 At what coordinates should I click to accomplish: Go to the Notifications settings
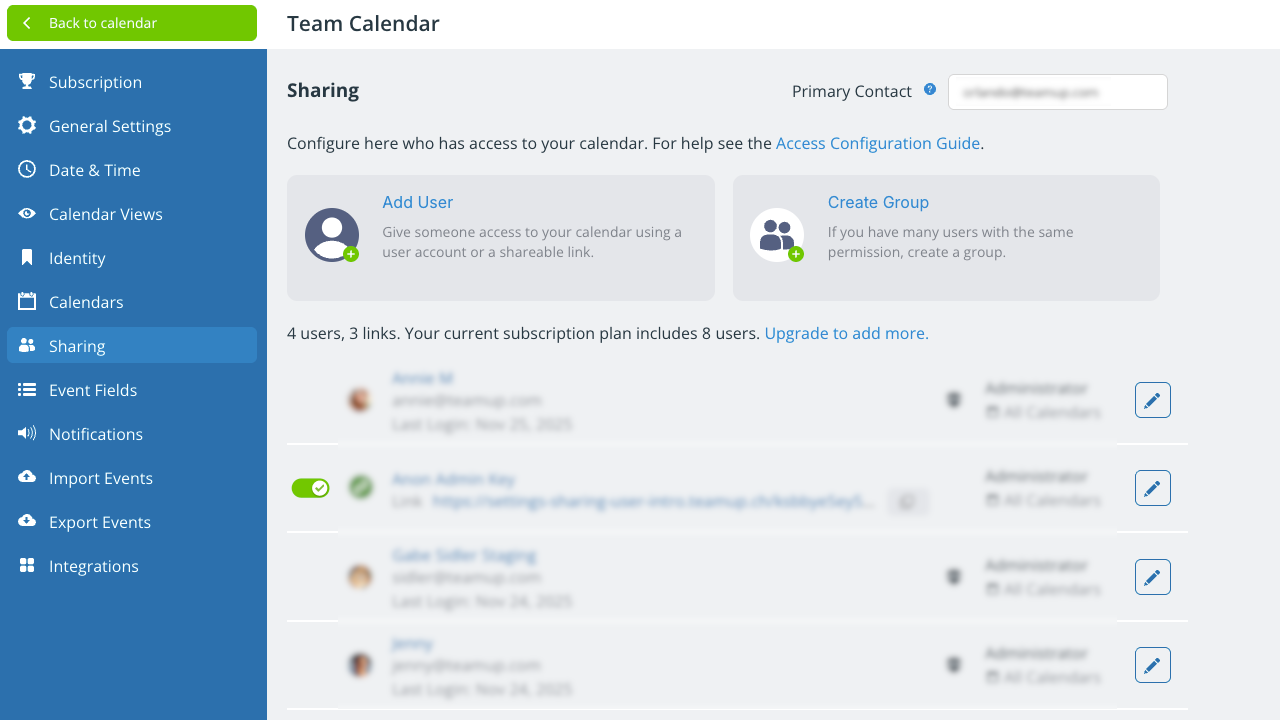(x=95, y=434)
